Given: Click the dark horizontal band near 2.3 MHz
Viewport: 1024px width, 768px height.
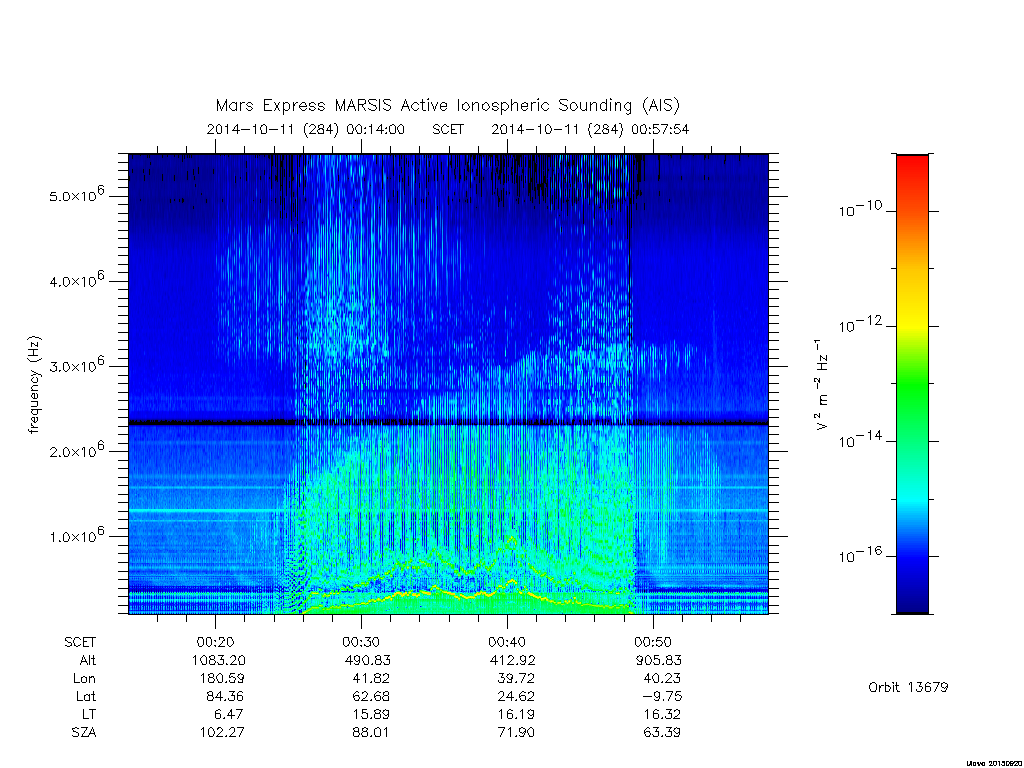Looking at the screenshot, I should (448, 423).
